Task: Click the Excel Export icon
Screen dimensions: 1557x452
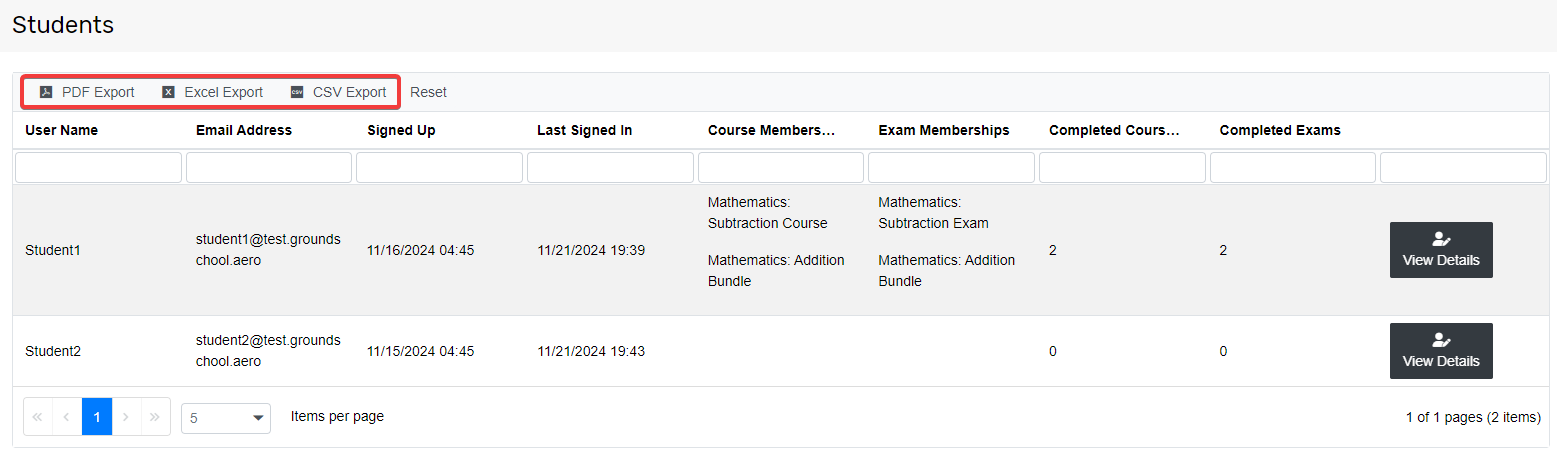Action: 168,92
